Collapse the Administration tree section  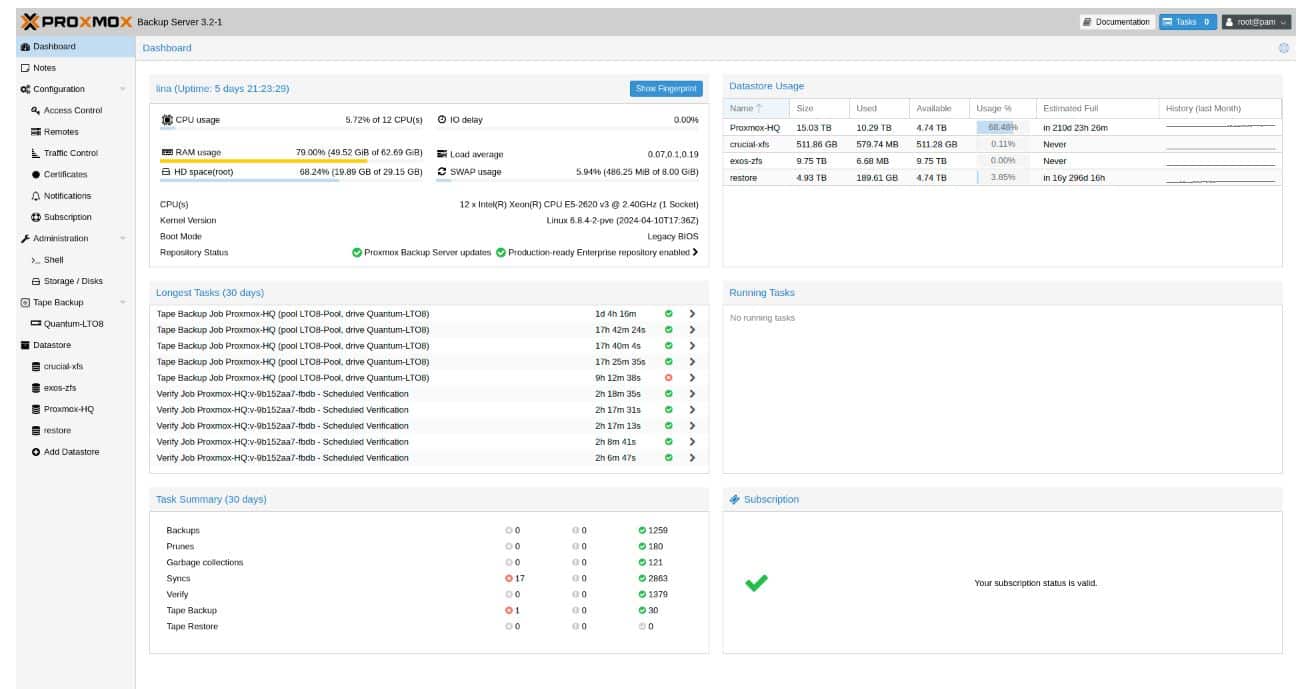123,239
